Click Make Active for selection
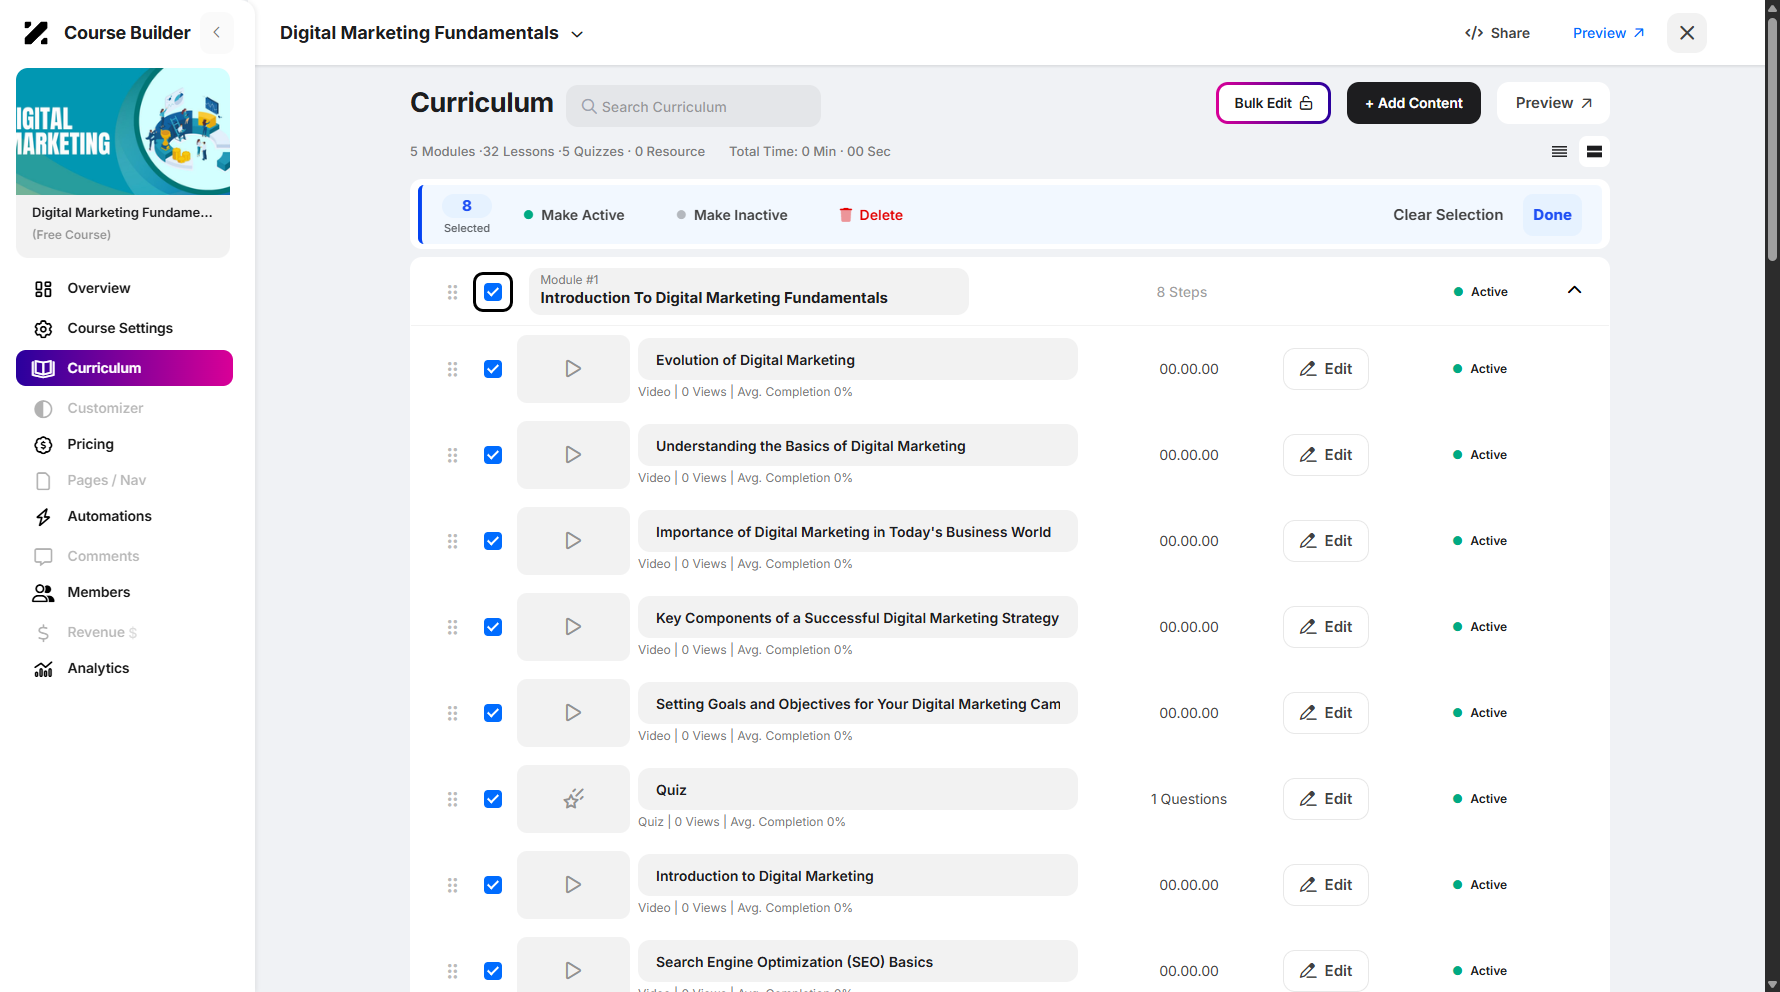 574,215
